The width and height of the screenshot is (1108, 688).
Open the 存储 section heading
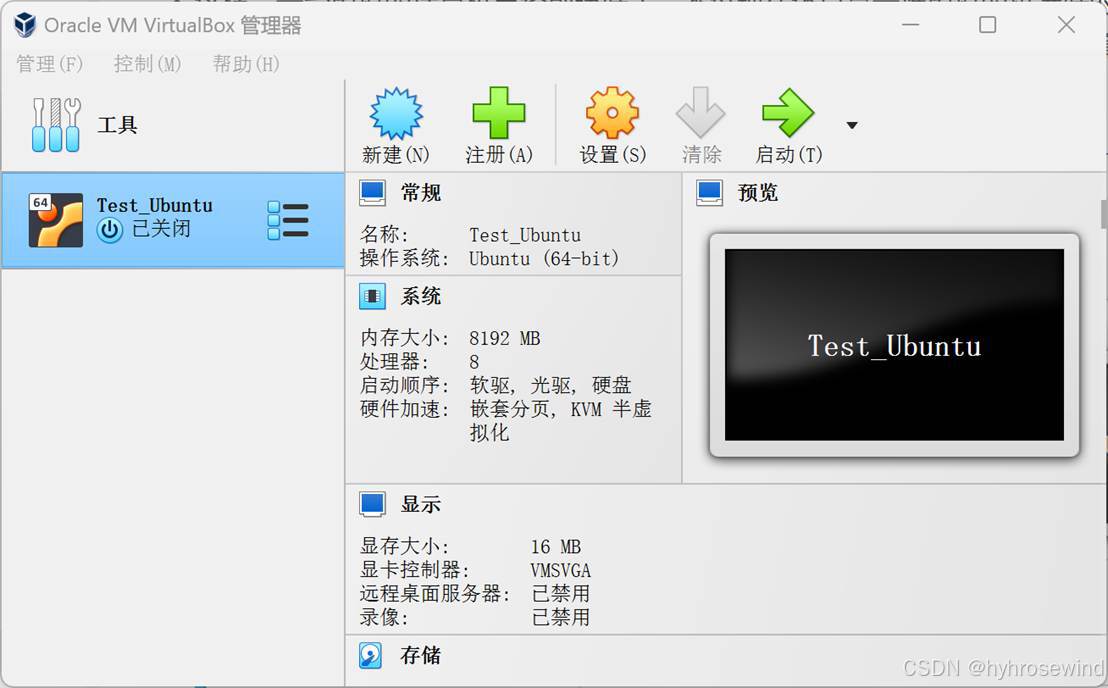coord(421,656)
